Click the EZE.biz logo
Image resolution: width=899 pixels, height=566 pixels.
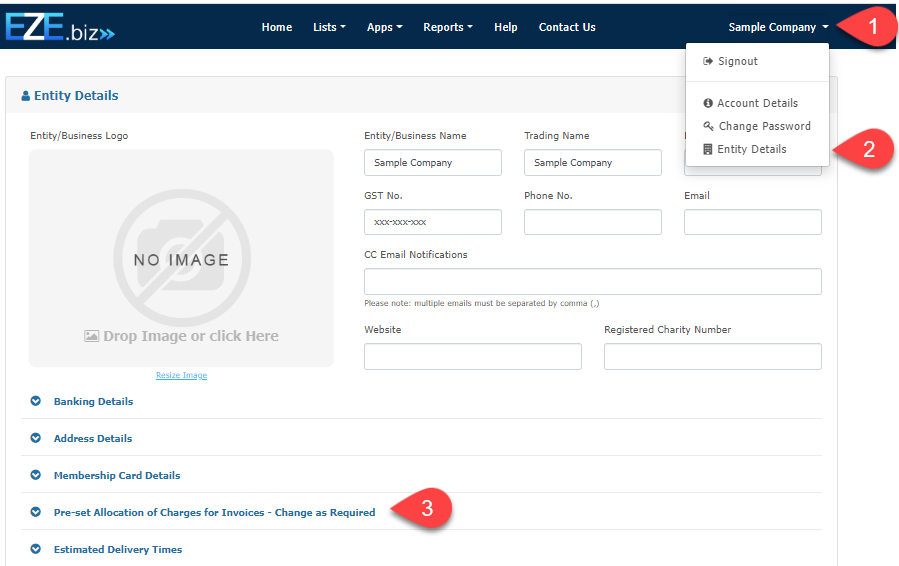[60, 27]
